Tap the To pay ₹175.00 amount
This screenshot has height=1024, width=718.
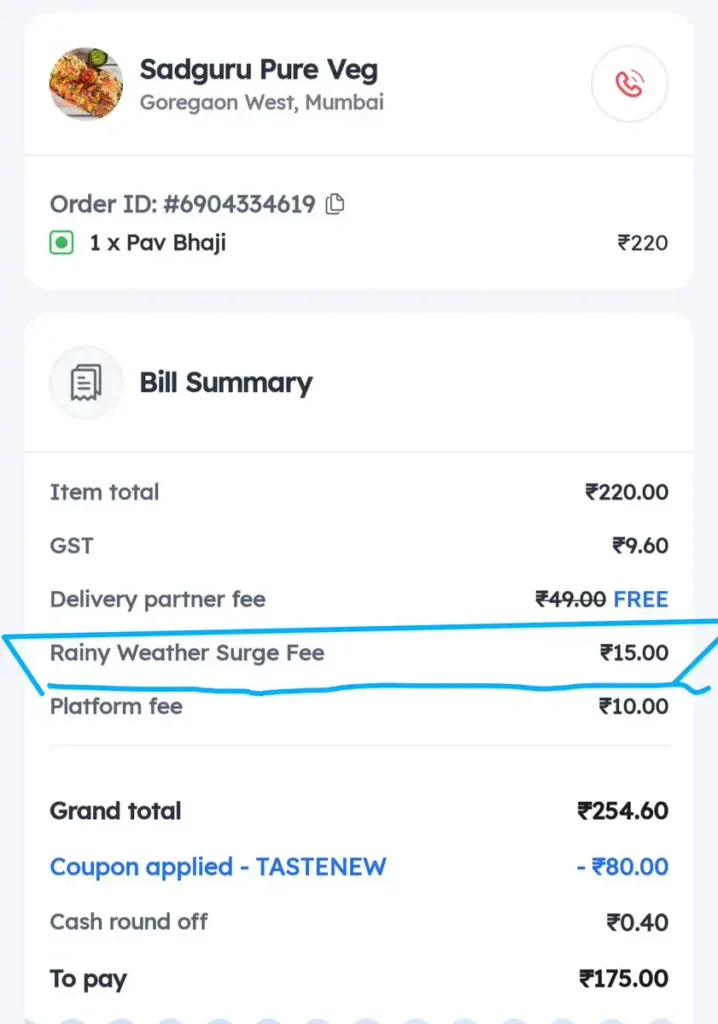pyautogui.click(x=623, y=979)
